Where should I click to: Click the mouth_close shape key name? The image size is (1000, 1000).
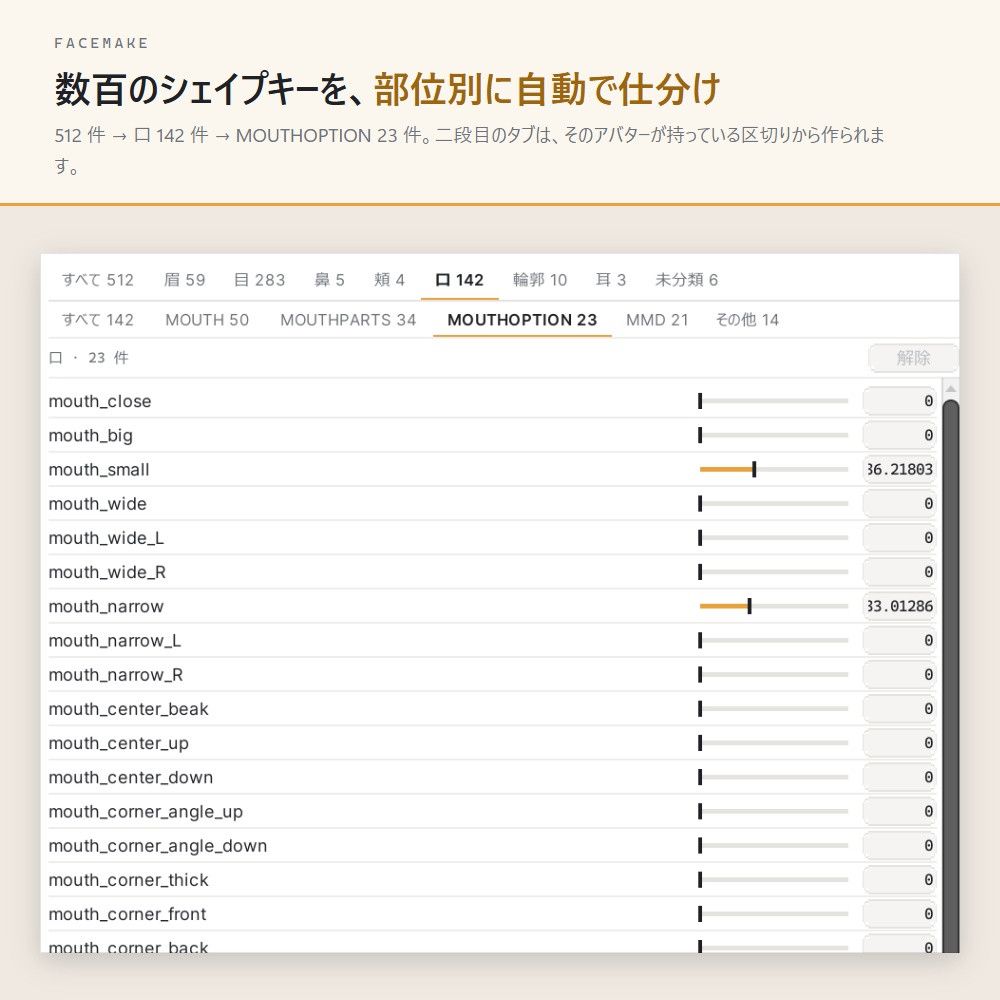(x=100, y=401)
